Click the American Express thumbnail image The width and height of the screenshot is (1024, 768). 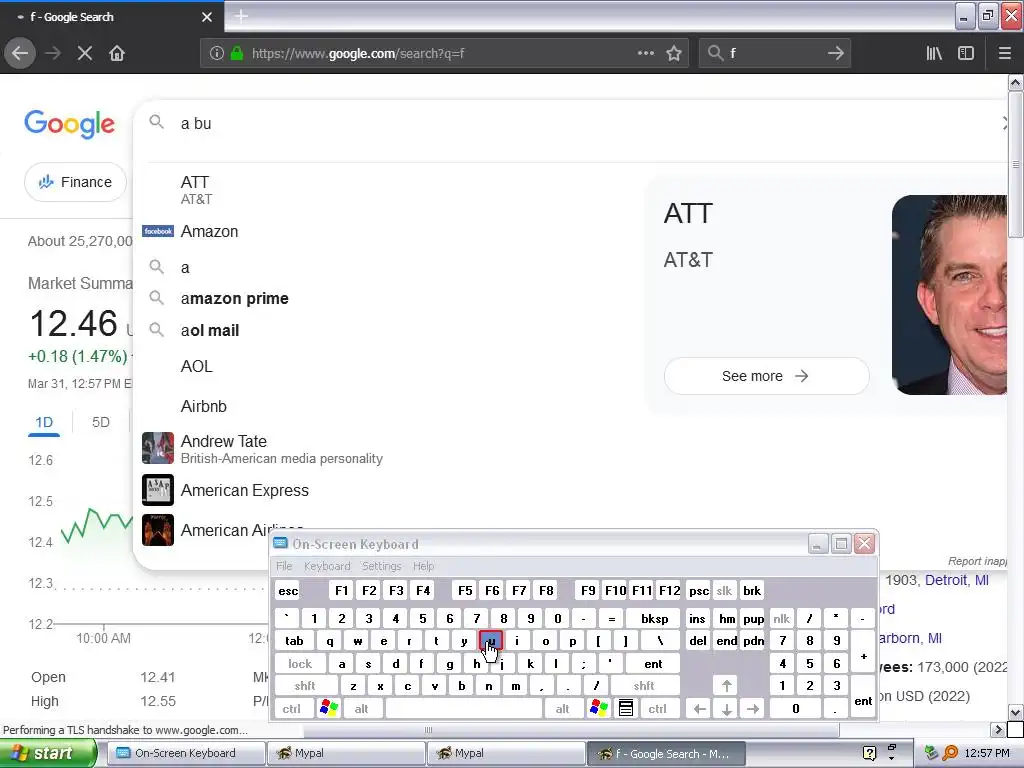pos(158,490)
